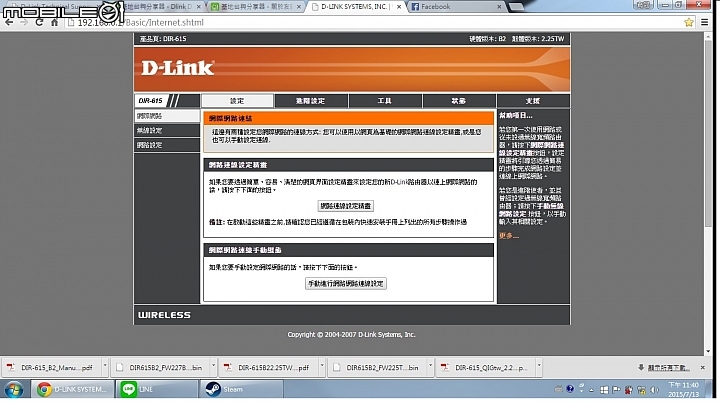Open the Chrome hamburger menu
Screen dimensions: 720x404
coord(704,22)
